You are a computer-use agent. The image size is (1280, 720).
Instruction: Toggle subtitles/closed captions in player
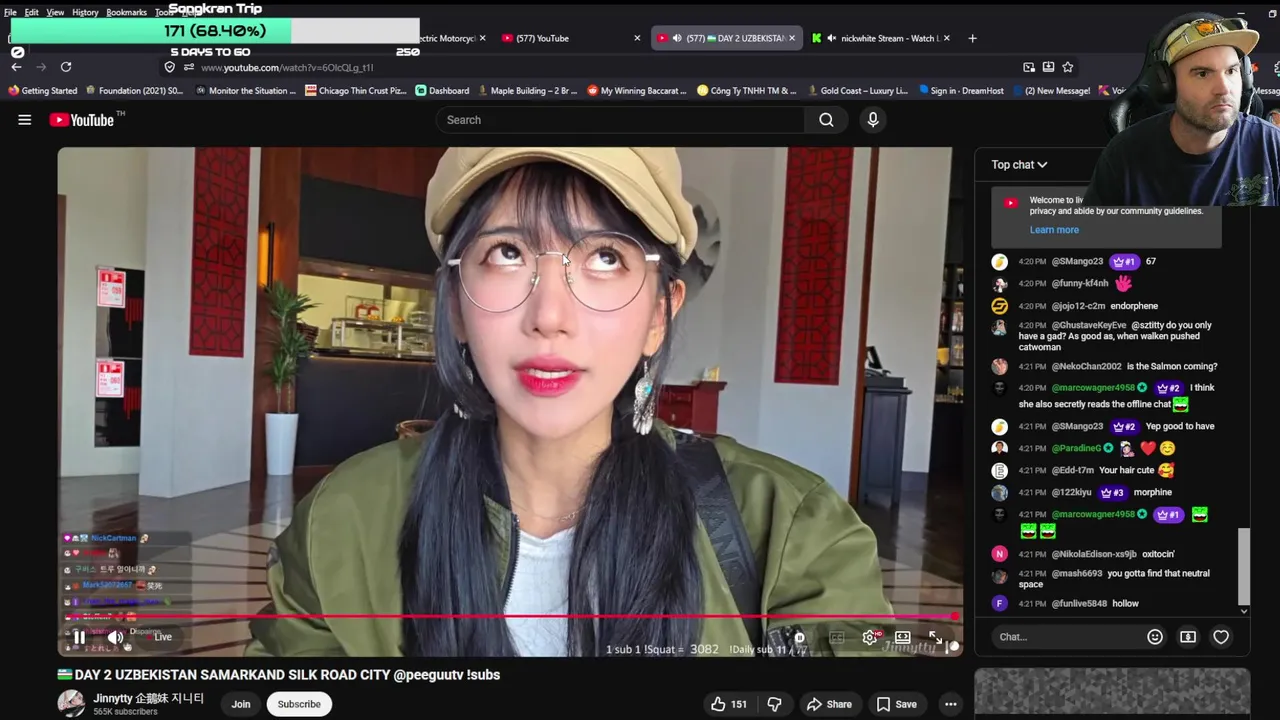click(837, 637)
